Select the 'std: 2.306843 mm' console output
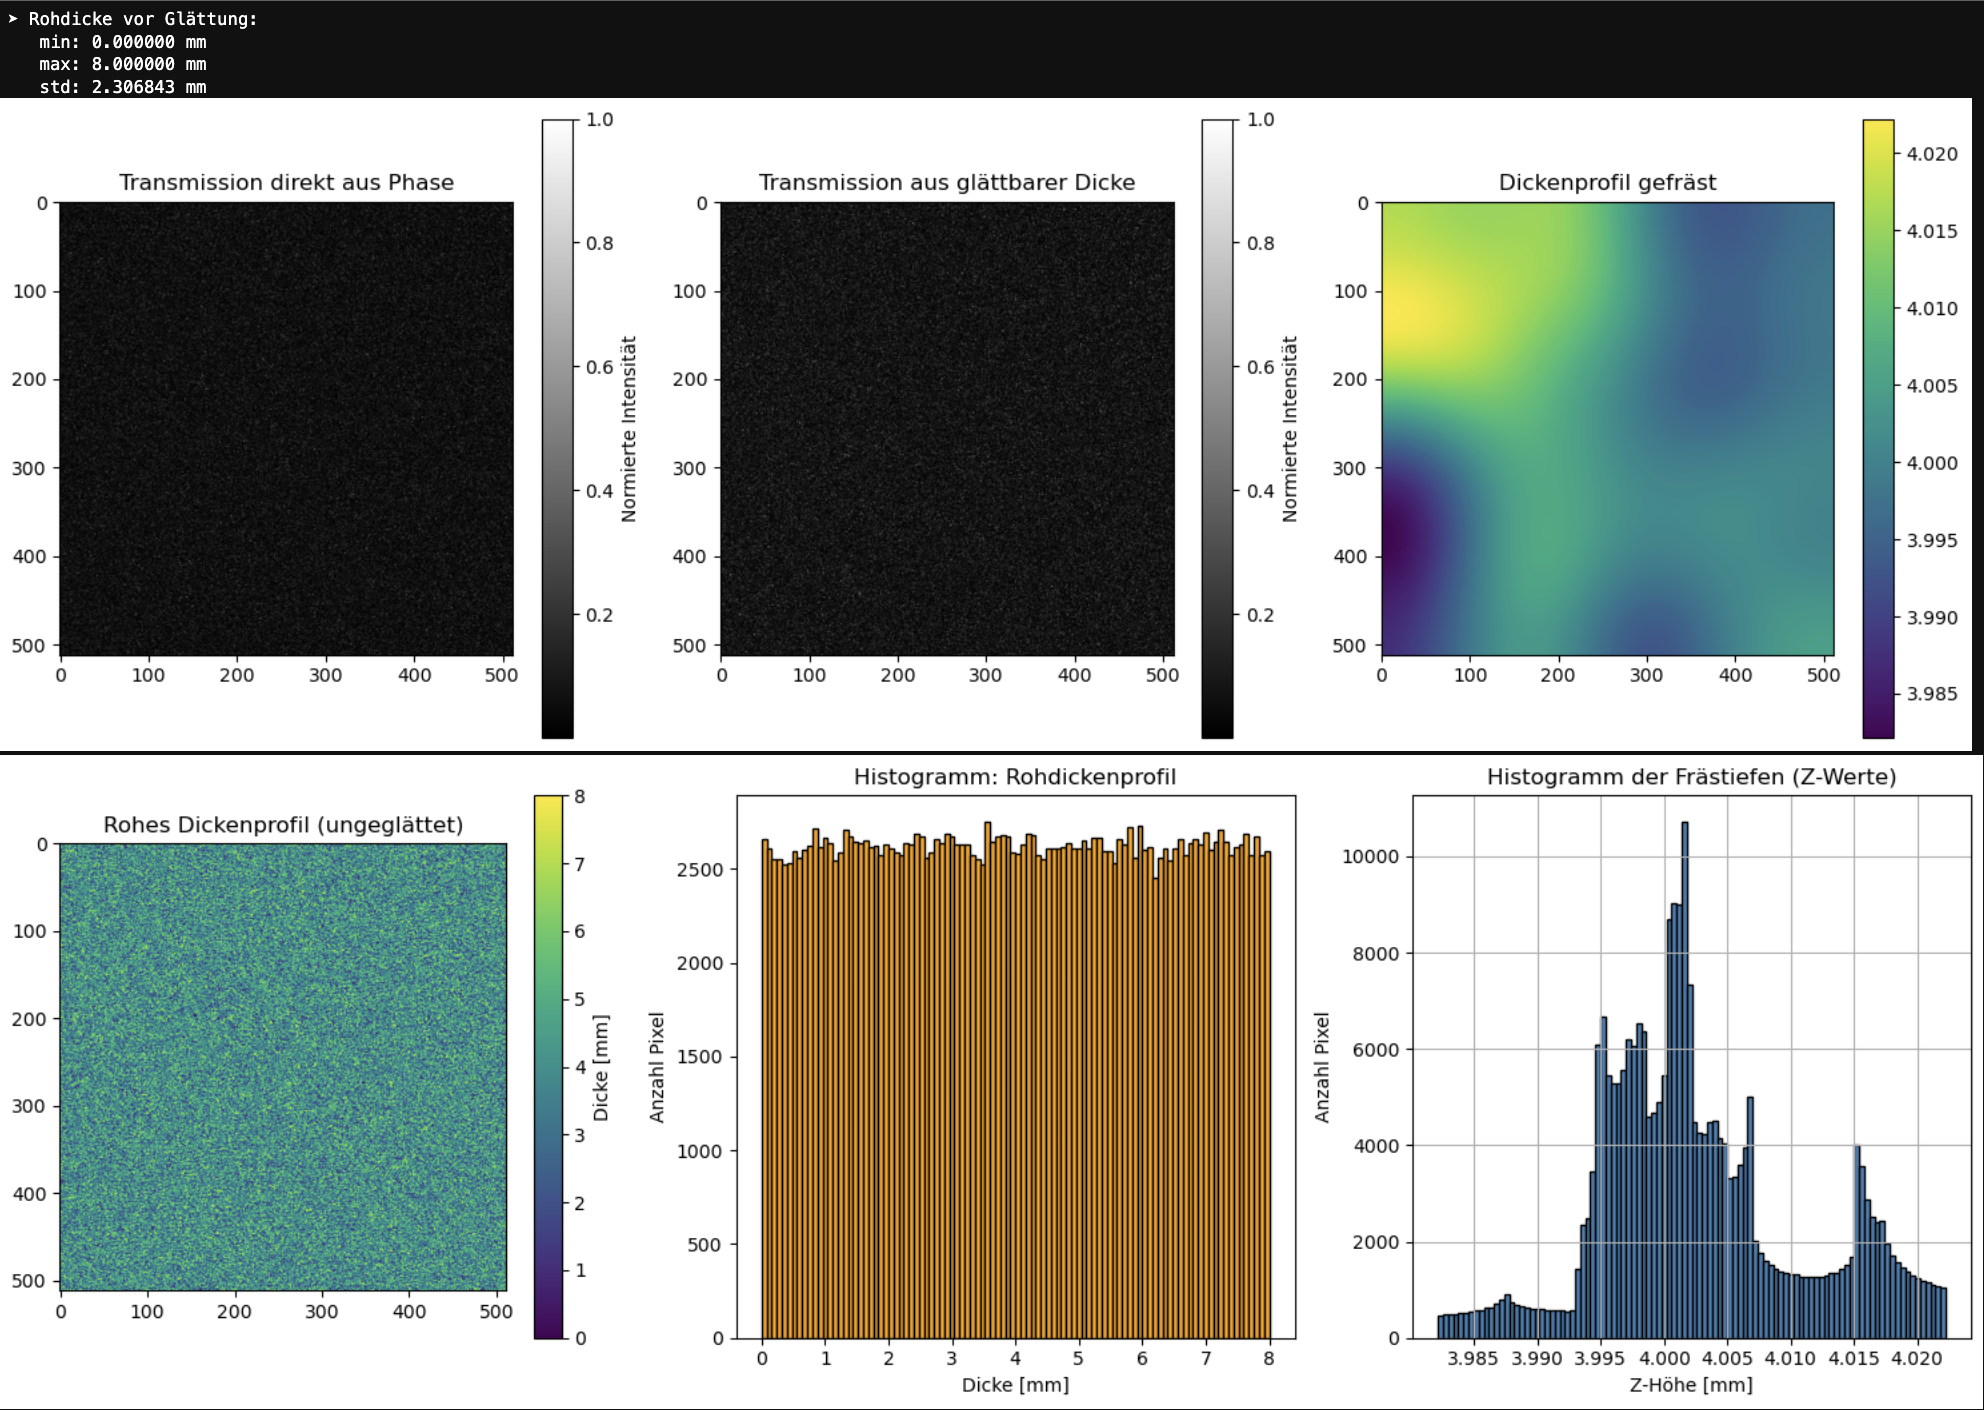Screen dimensions: 1984x1410 [123, 87]
